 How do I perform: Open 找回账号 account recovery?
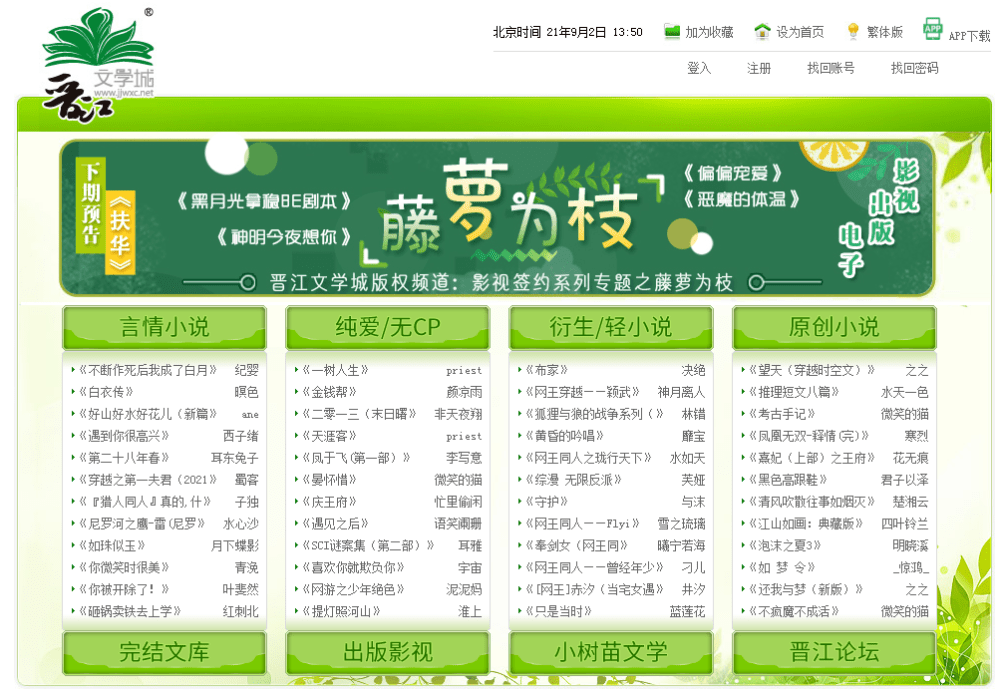(830, 68)
